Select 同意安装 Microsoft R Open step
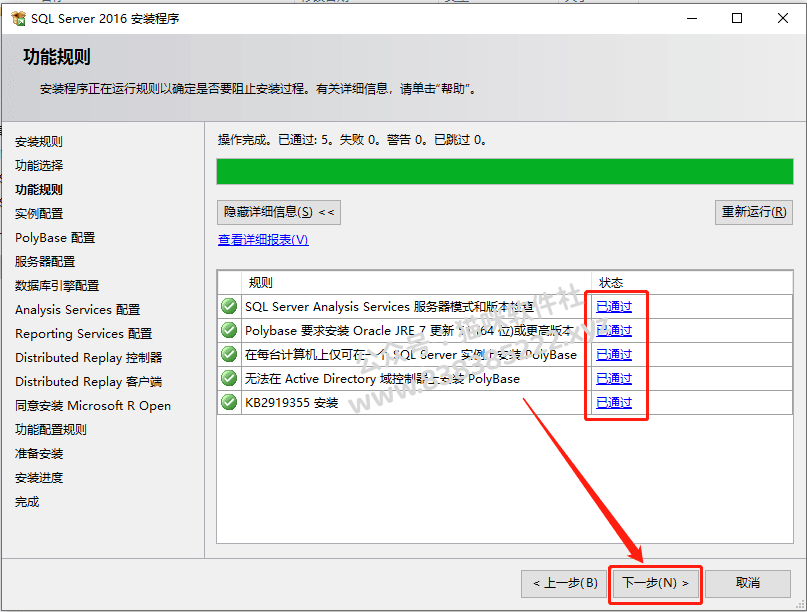 (x=93, y=406)
